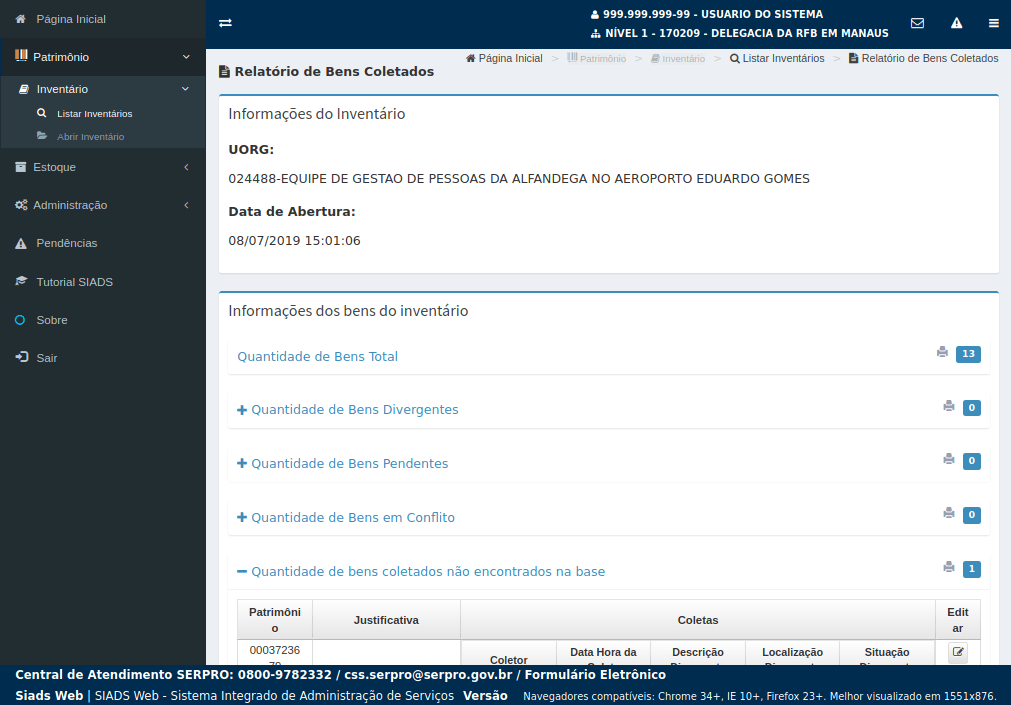Click Listar Inventários breadcrumb link

coord(777,58)
